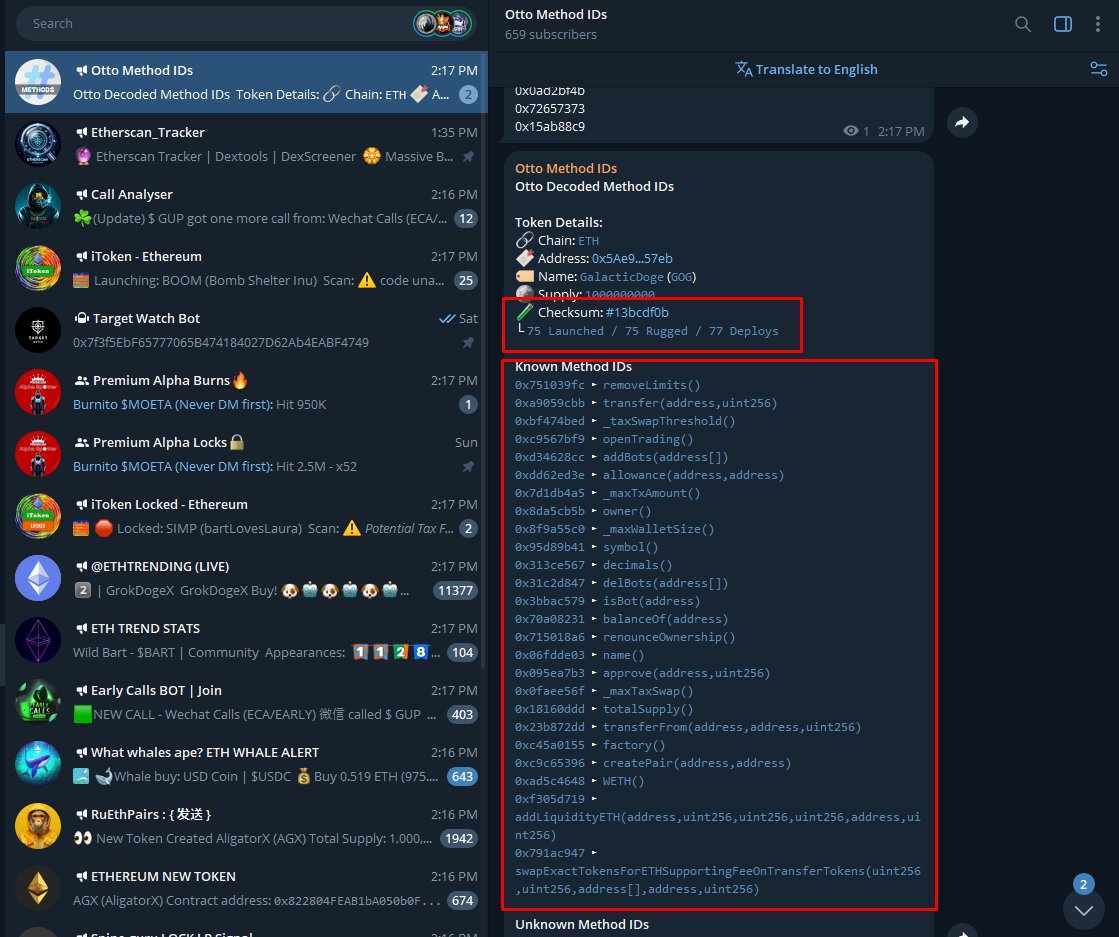1119x937 pixels.
Task: Click the Etherscan_Tracker avatar icon
Action: click(38, 144)
